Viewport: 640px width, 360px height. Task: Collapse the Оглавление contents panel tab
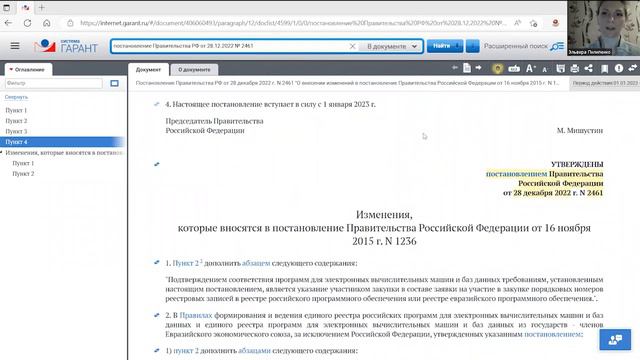point(28,69)
